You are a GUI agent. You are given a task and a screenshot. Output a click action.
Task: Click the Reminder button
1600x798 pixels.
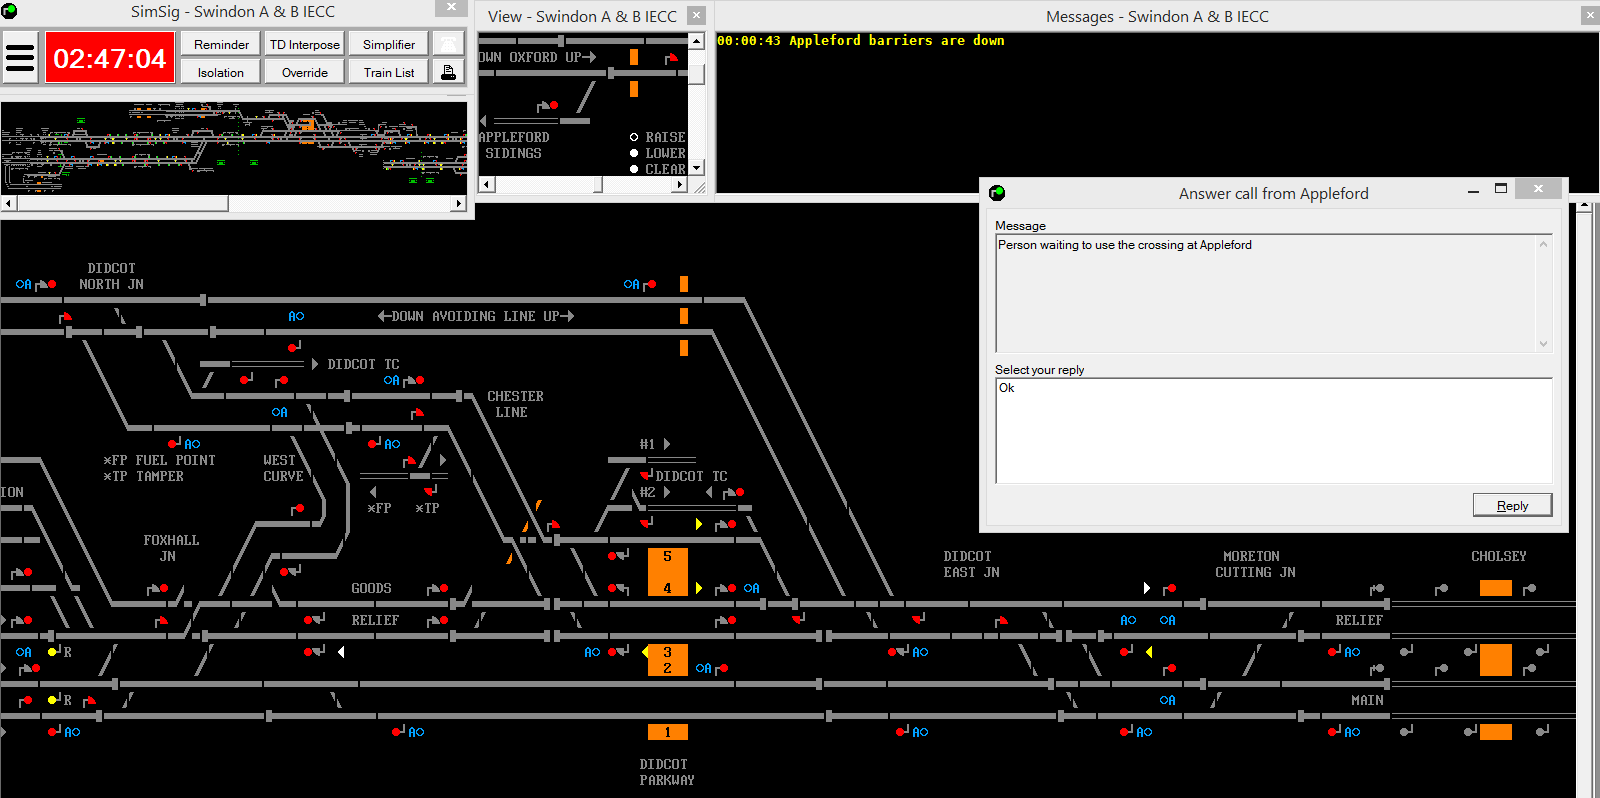[221, 44]
